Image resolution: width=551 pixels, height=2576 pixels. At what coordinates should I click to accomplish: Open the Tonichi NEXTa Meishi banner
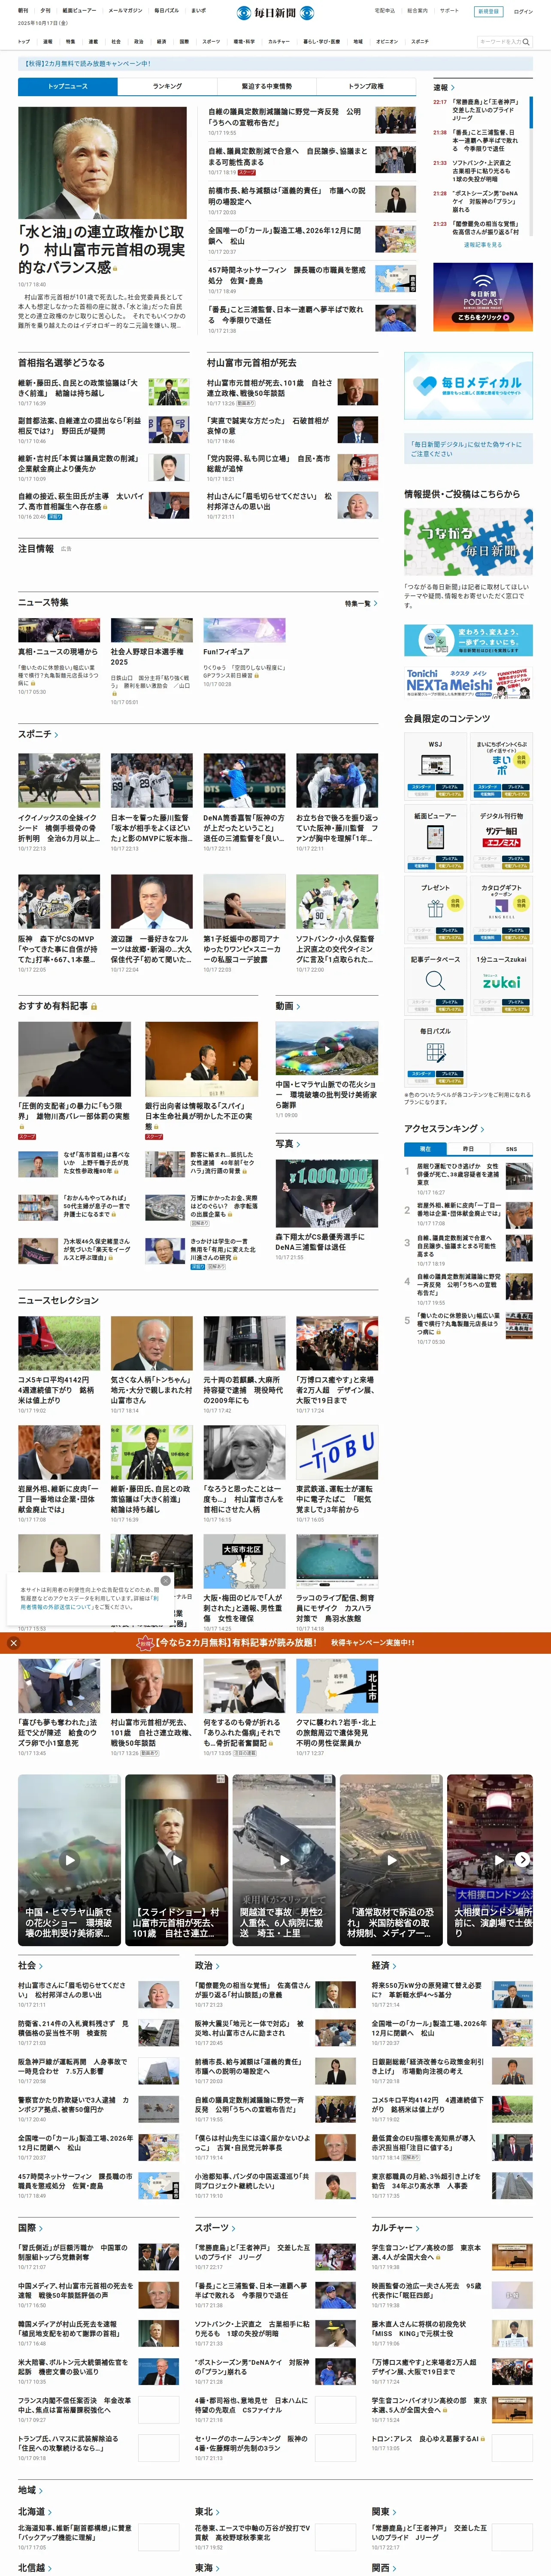coord(468,682)
